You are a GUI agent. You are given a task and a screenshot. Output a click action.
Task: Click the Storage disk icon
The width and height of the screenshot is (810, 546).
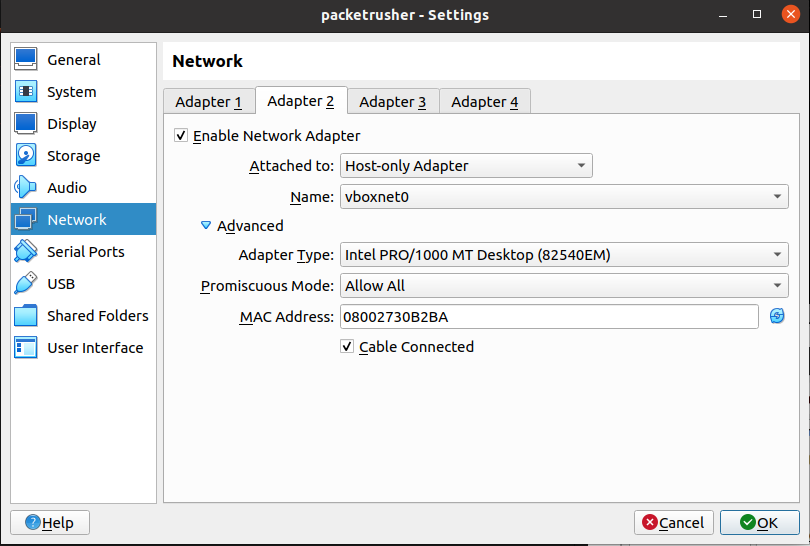26,156
